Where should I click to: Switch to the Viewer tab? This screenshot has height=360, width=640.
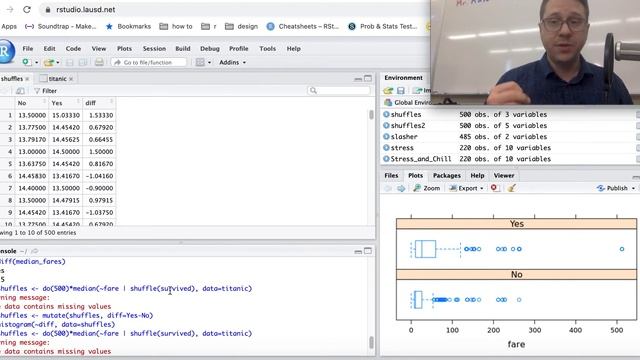(504, 176)
